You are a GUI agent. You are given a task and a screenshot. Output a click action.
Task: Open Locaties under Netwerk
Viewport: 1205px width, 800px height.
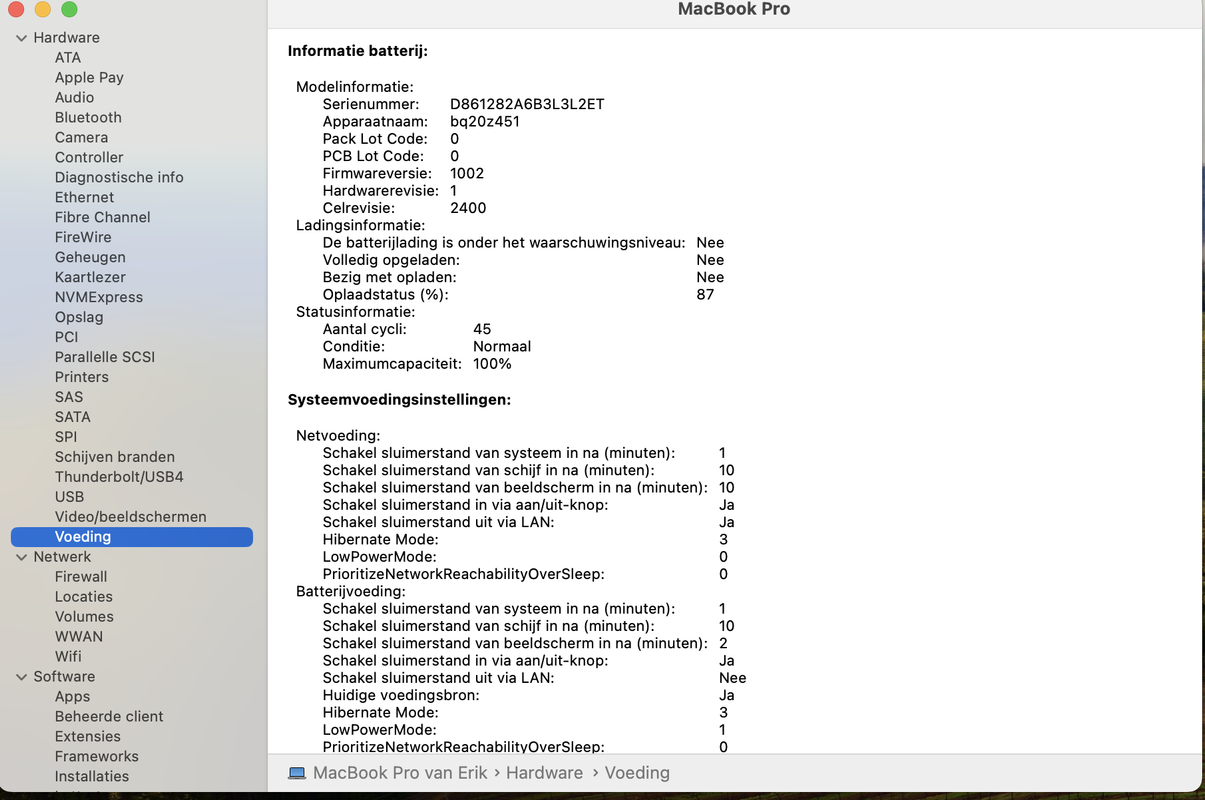[84, 597]
